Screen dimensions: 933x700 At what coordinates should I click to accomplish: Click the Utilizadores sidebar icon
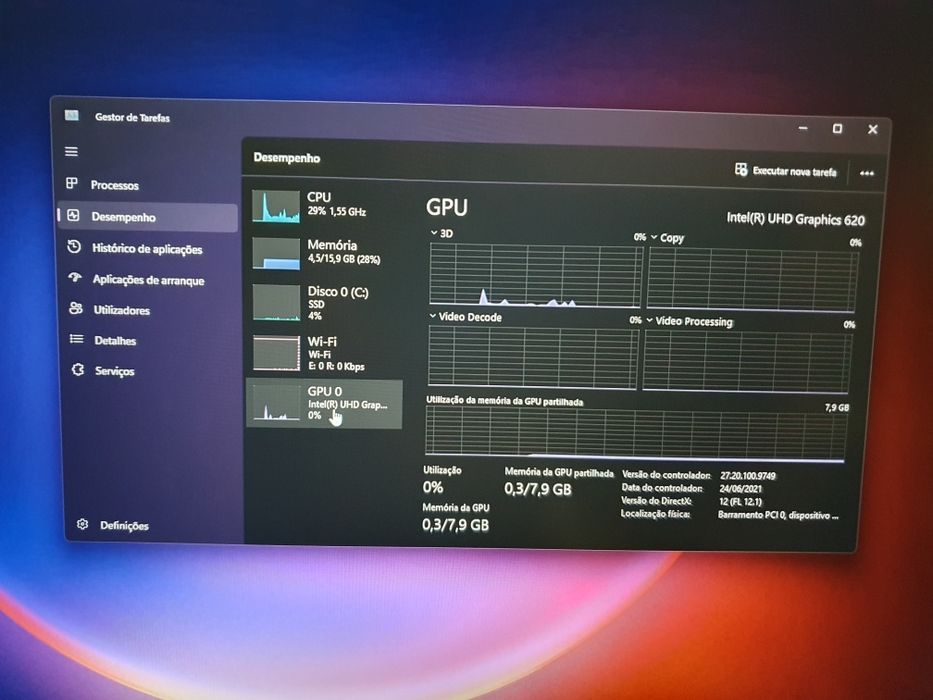pyautogui.click(x=76, y=308)
